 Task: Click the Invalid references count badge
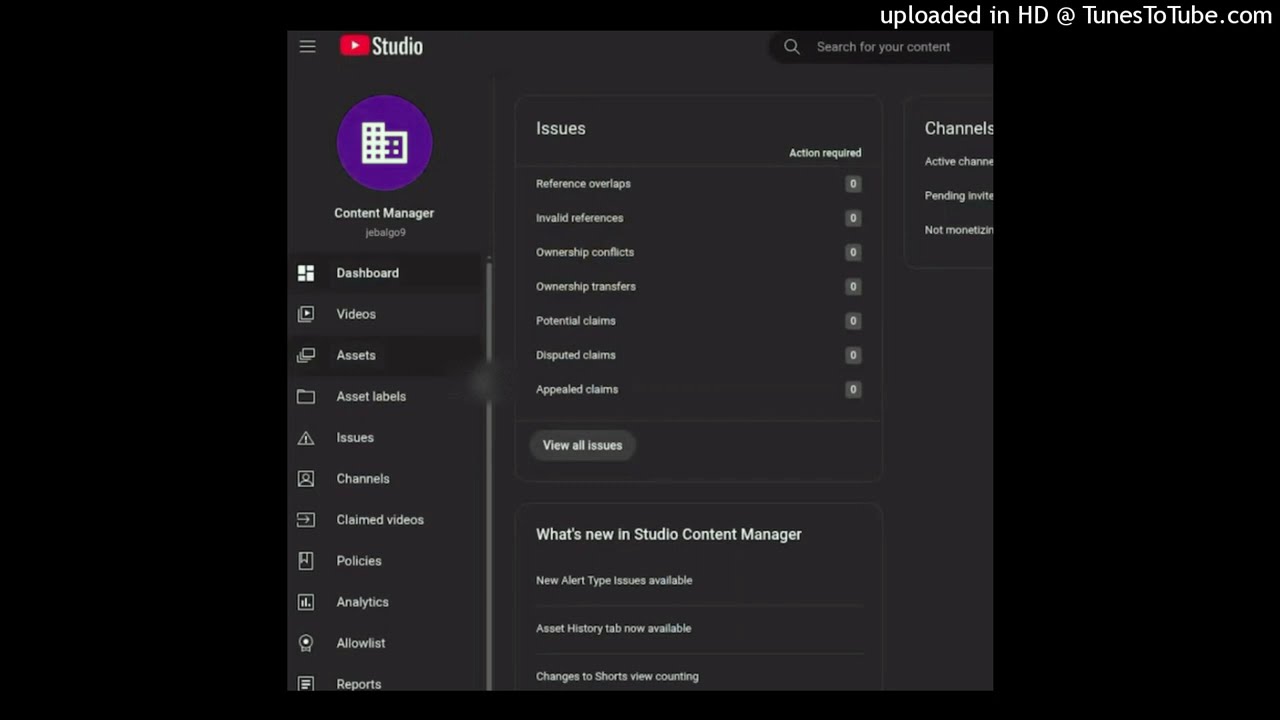[853, 218]
